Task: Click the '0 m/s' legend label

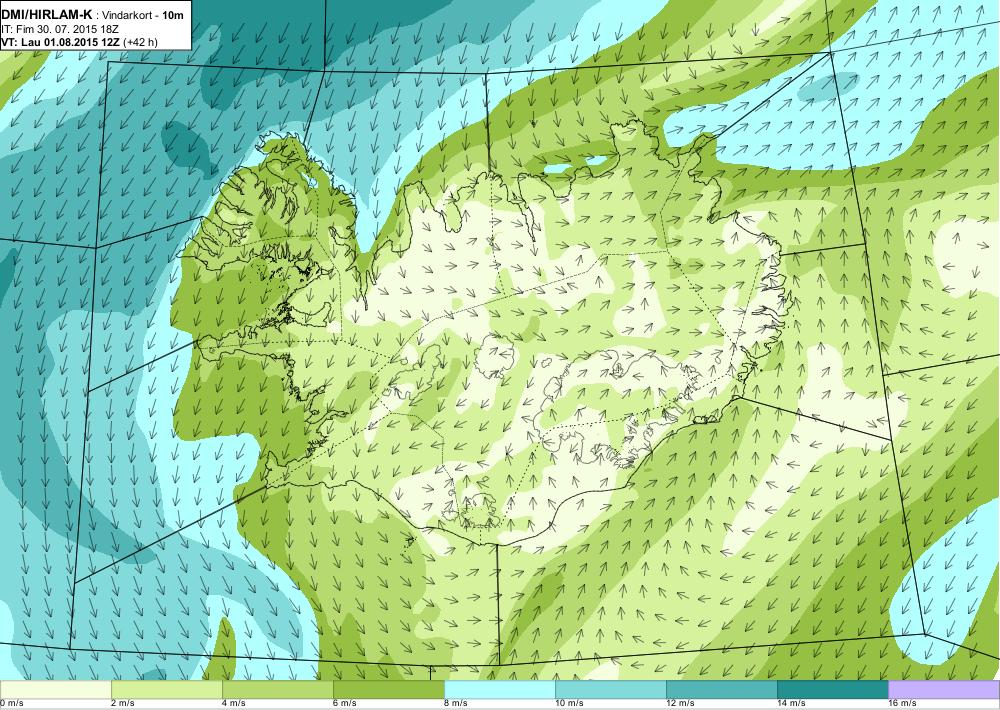Action: click(x=12, y=704)
